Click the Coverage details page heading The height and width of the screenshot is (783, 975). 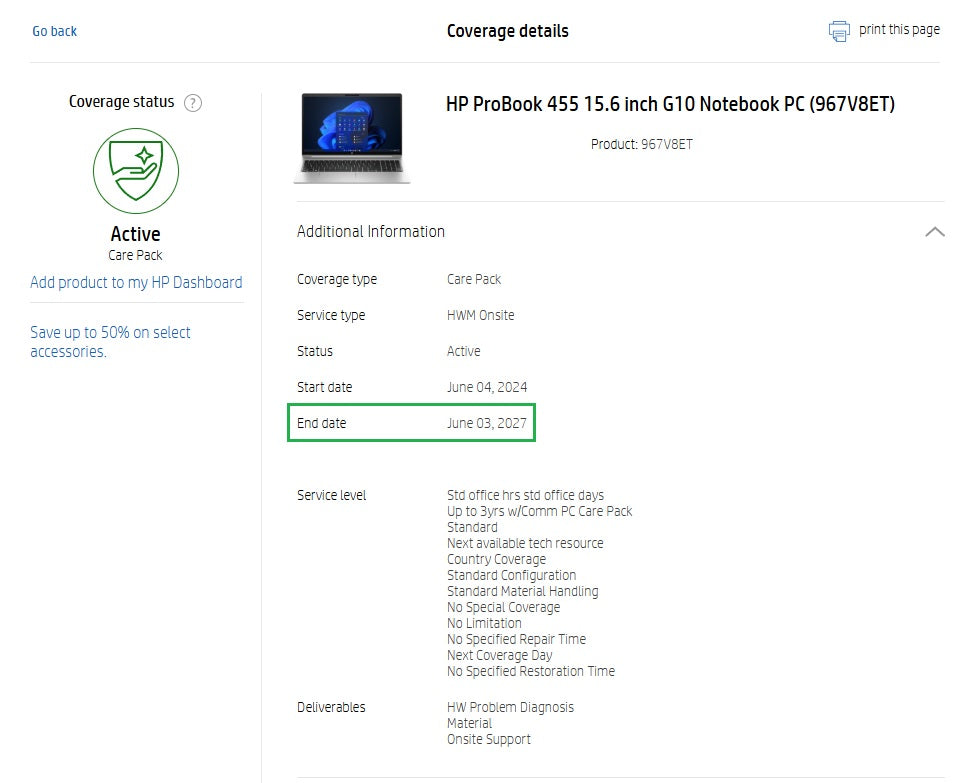click(507, 30)
